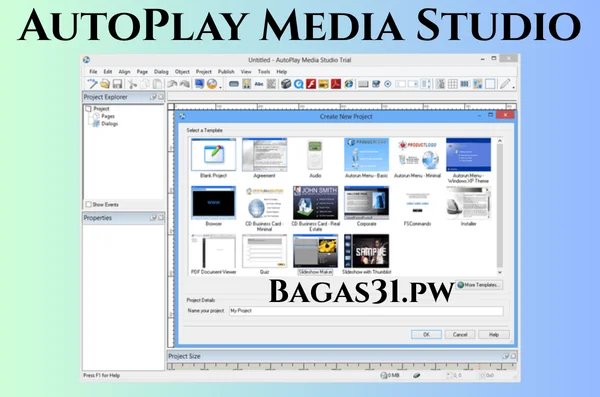Open the Help menu
This screenshot has height=397, width=600.
282,72
